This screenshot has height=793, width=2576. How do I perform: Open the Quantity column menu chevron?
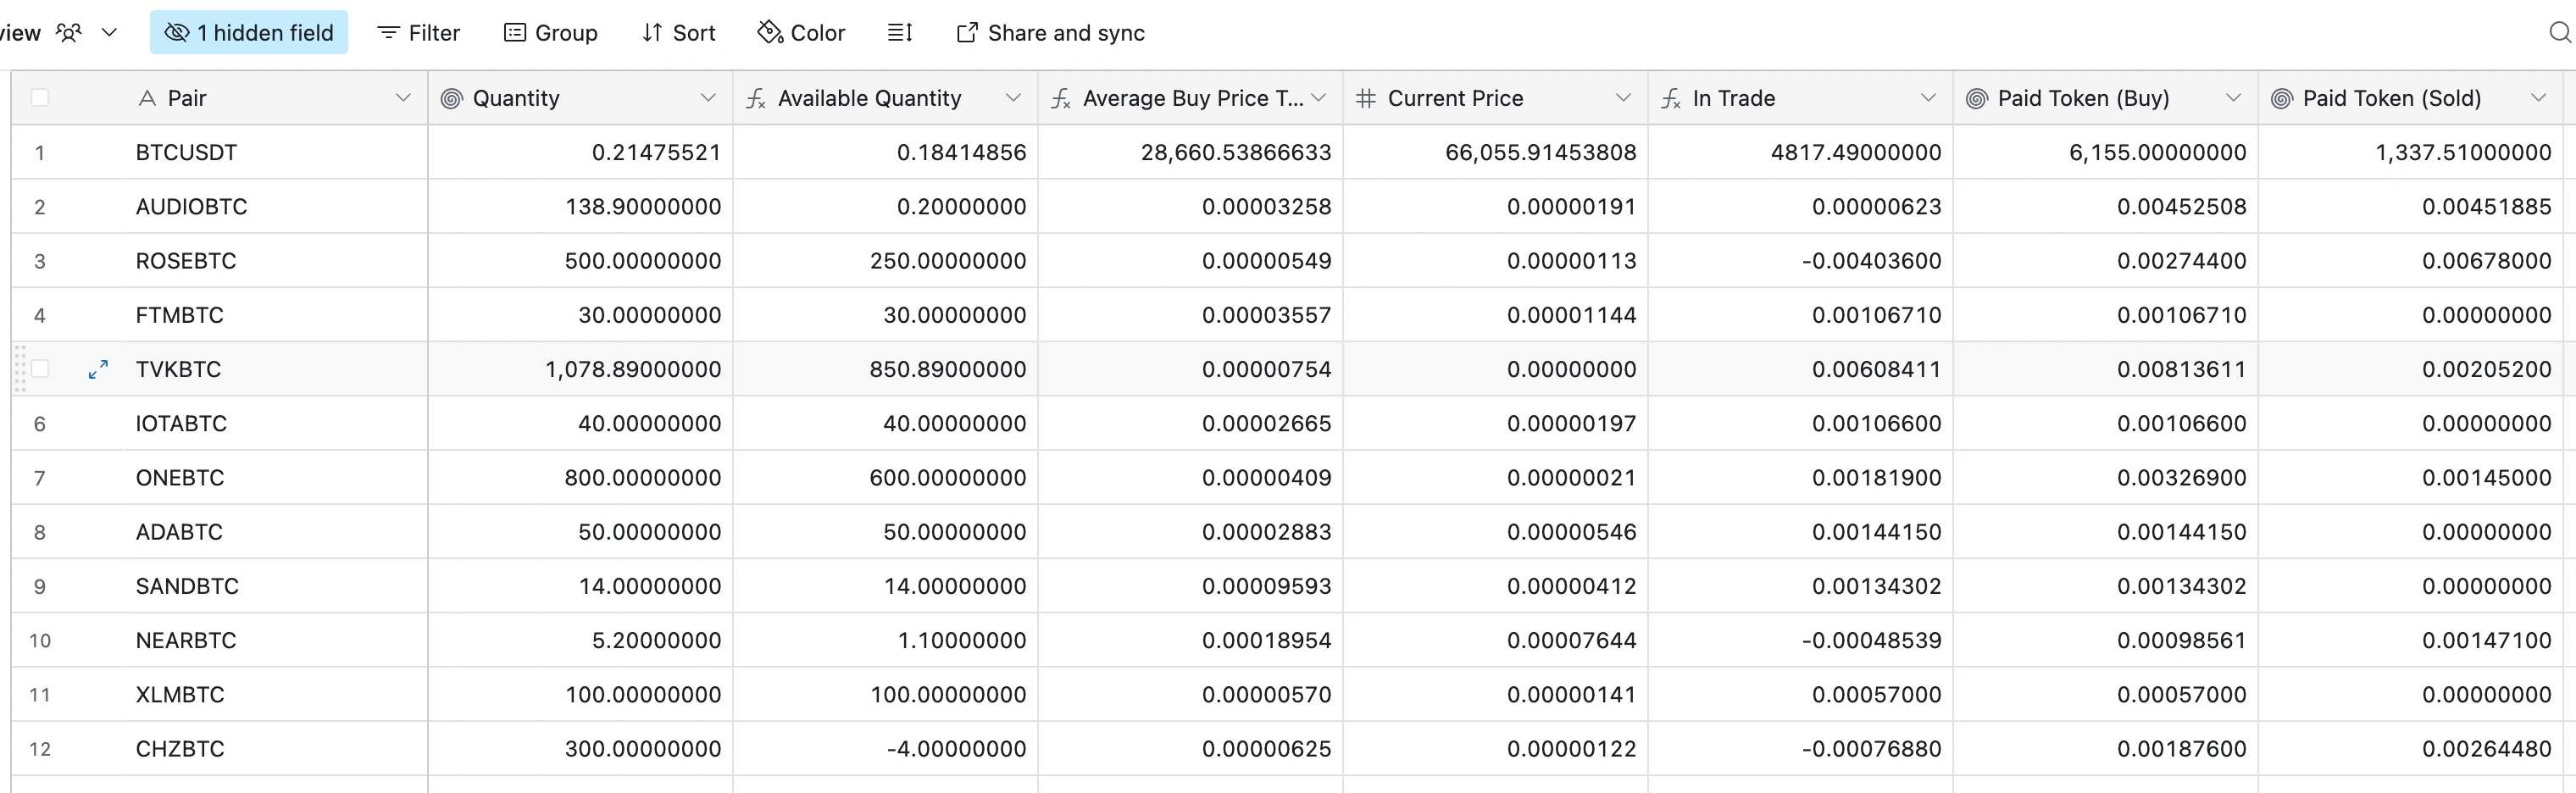point(708,98)
